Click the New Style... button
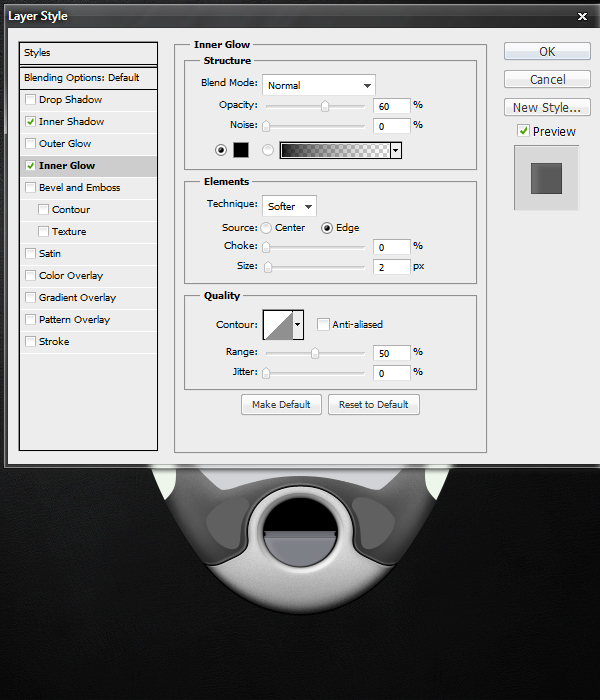Viewport: 600px width, 700px height. tap(547, 108)
